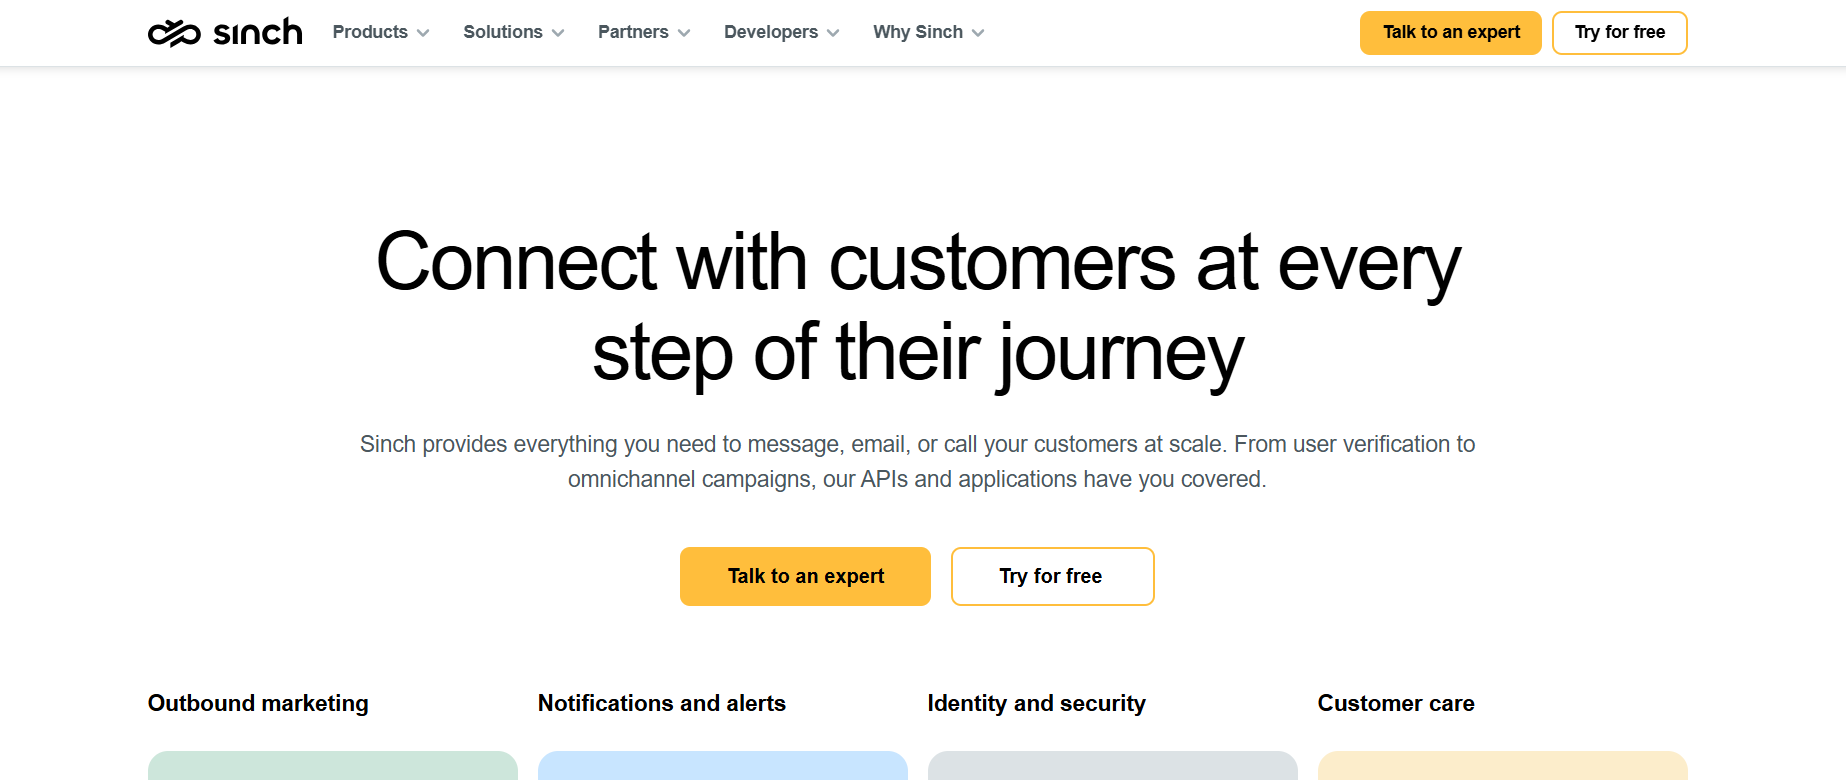Expand the Why Sinch chevron arrow
The image size is (1846, 780).
pyautogui.click(x=978, y=33)
